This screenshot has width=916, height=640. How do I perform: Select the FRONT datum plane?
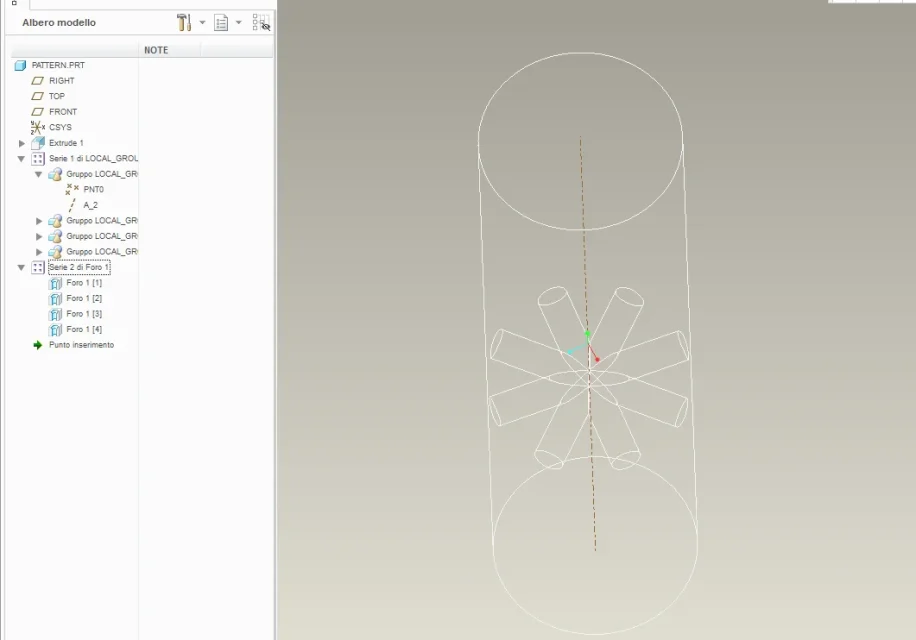pos(62,112)
